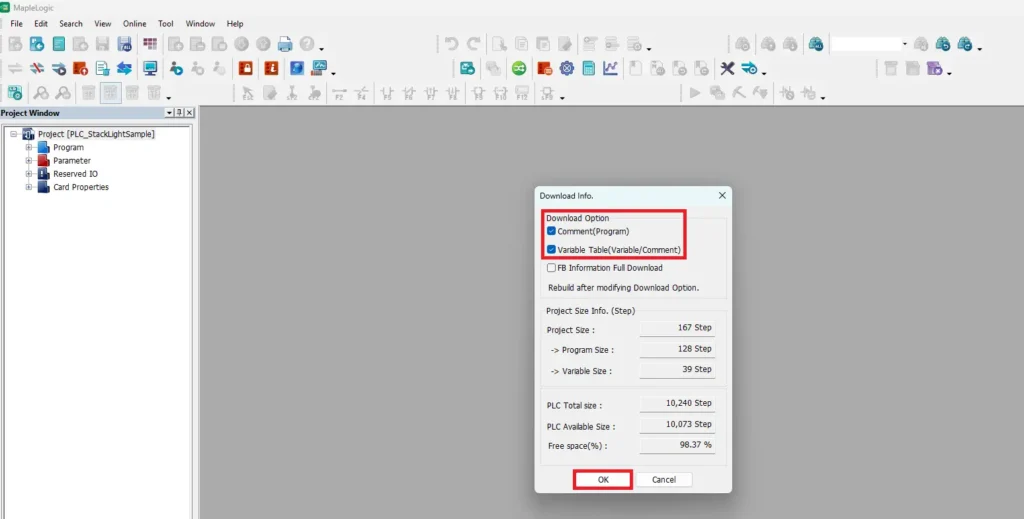Uncheck the Comment(Program) checkbox
Screen dimensions: 1024x519
point(551,231)
